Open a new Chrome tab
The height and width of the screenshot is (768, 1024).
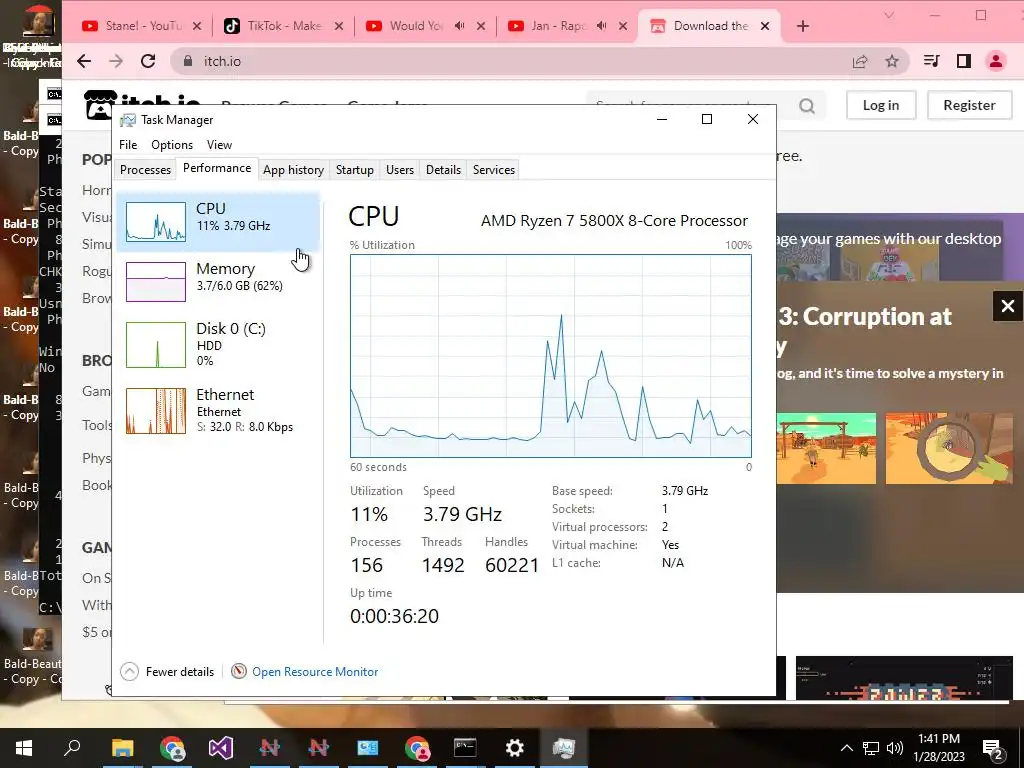click(x=803, y=26)
